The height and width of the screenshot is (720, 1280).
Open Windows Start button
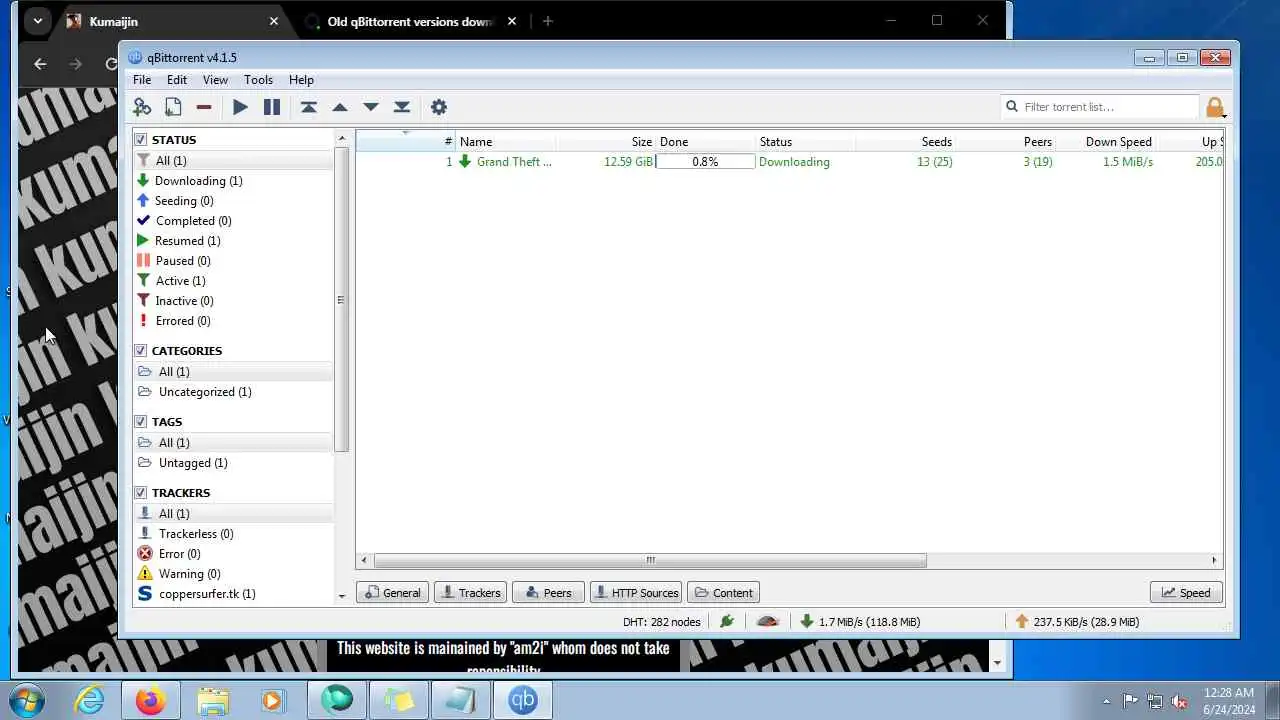pyautogui.click(x=27, y=700)
